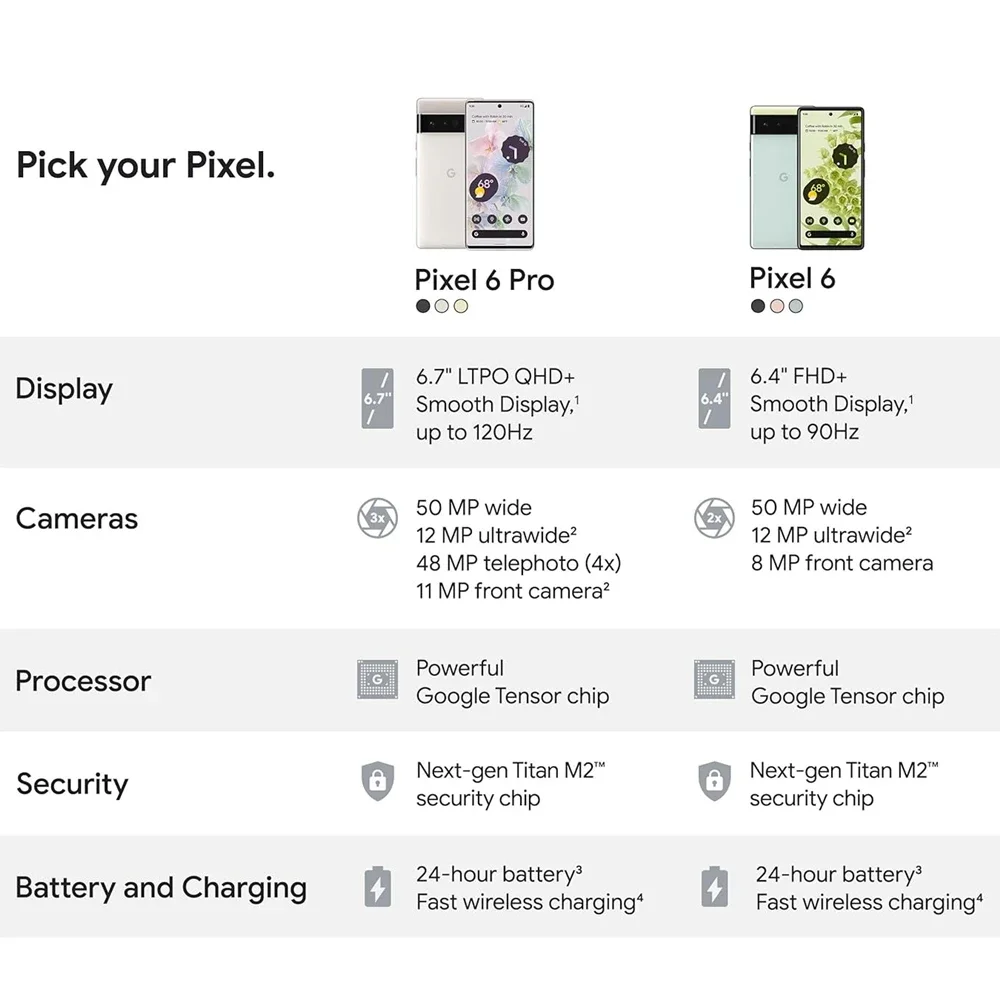Select the coral pink Pixel 6 color
The width and height of the screenshot is (1000, 1000).
coord(777,306)
